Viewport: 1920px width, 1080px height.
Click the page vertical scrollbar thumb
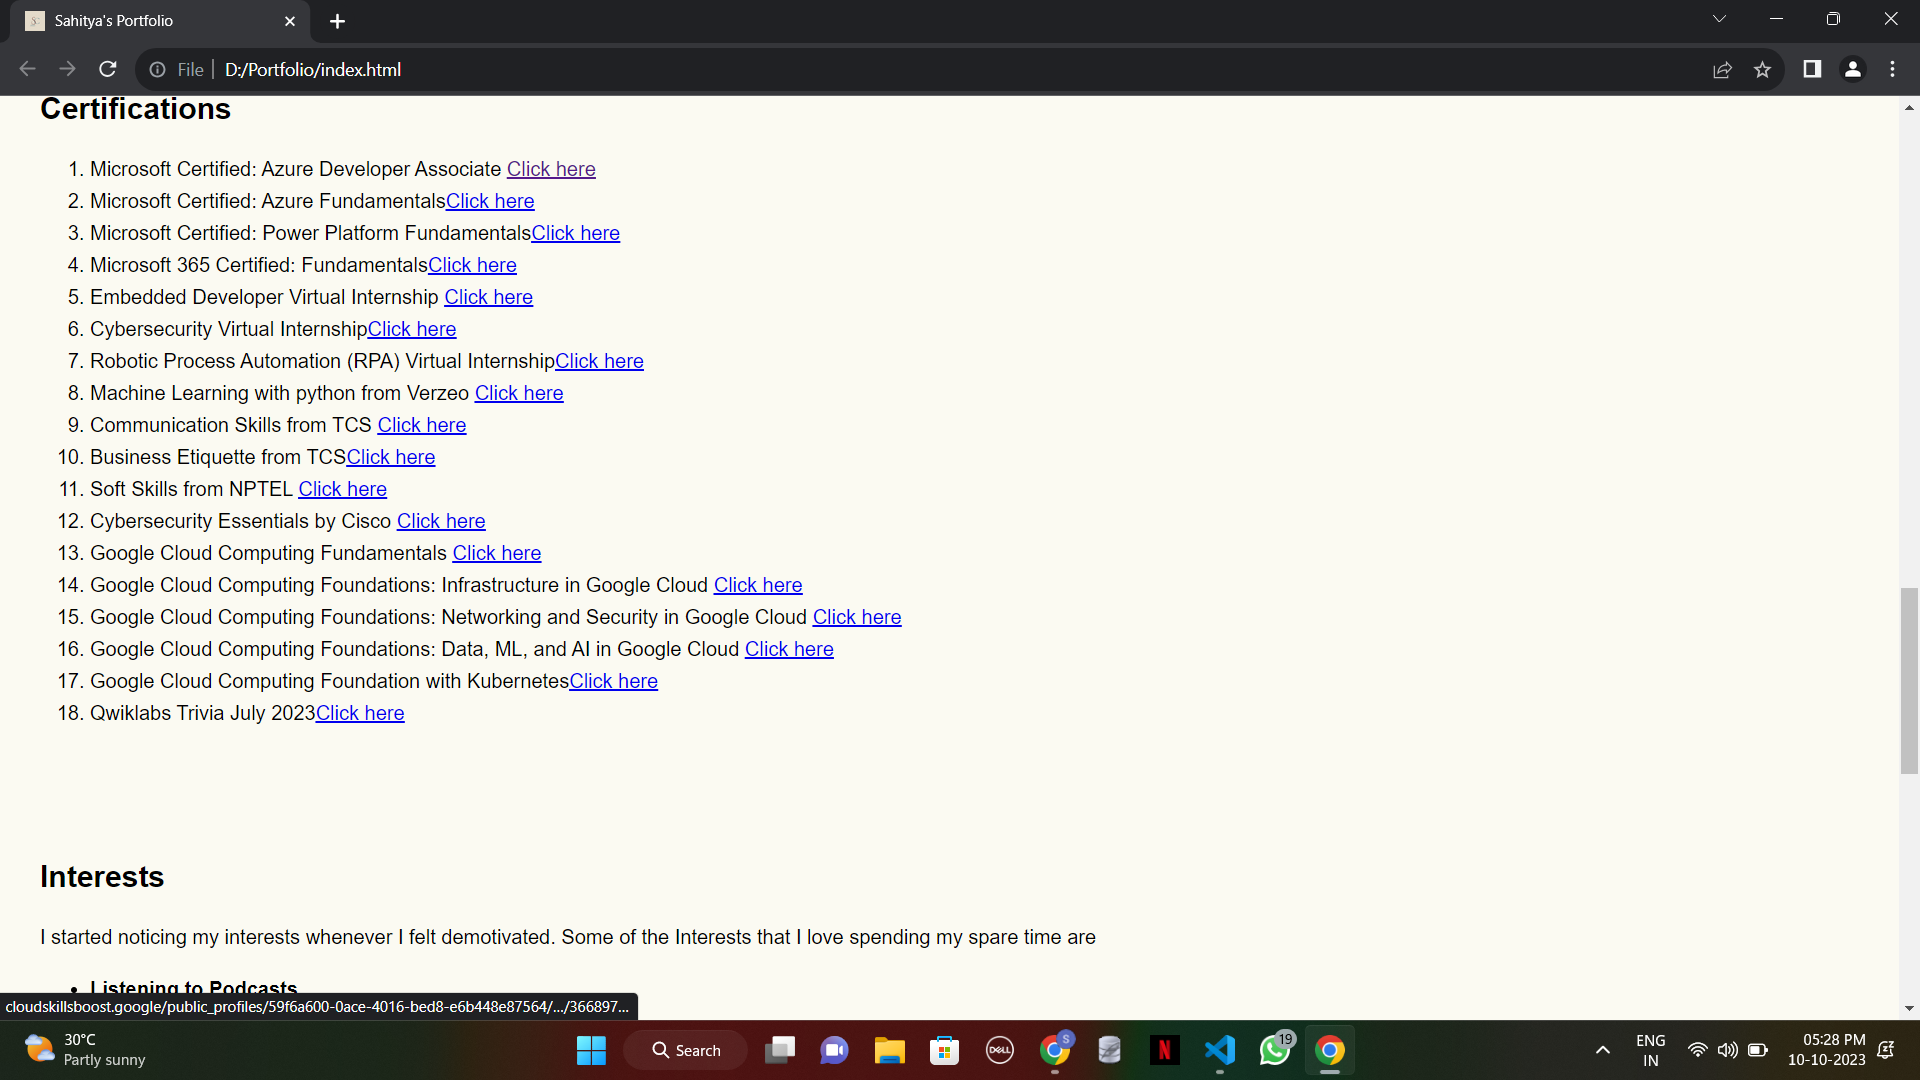coord(1909,680)
